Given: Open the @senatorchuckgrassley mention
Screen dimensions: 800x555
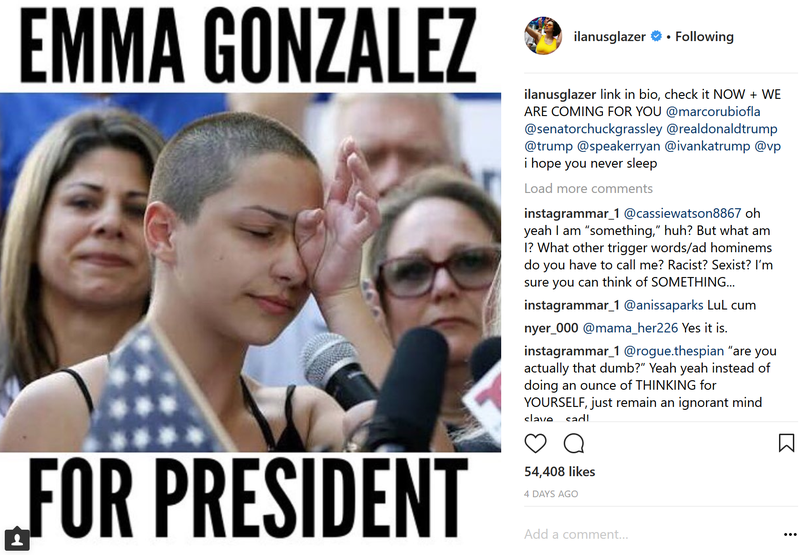Looking at the screenshot, I should point(593,129).
